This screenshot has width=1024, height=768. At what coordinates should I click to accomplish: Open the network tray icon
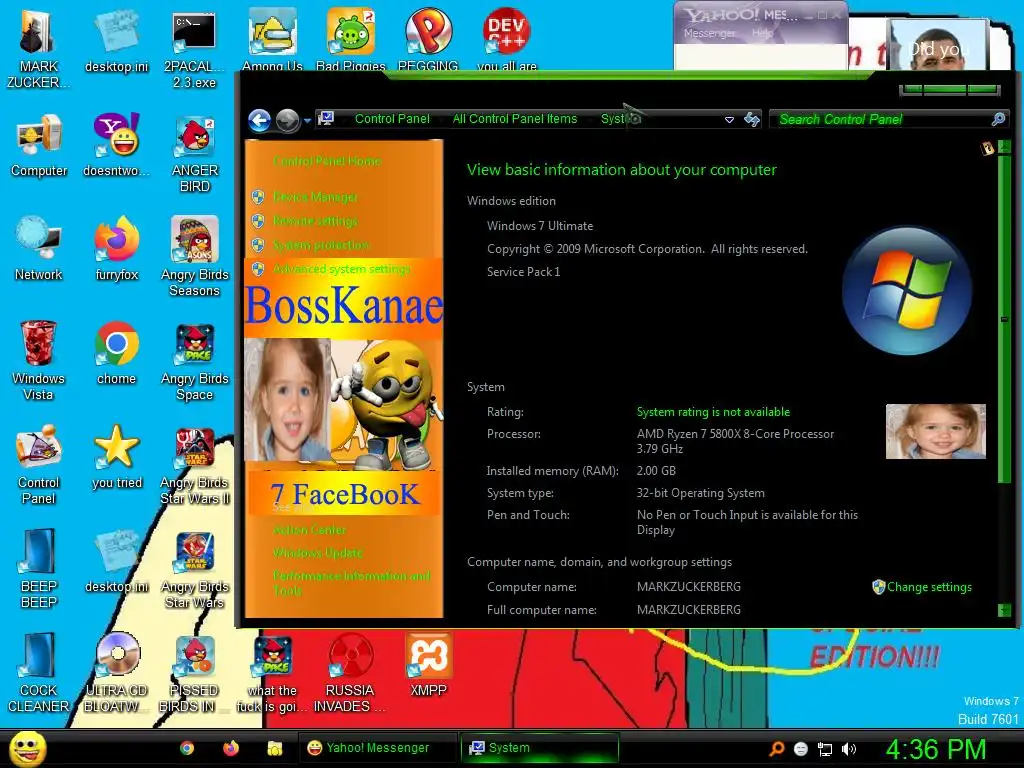(825, 749)
